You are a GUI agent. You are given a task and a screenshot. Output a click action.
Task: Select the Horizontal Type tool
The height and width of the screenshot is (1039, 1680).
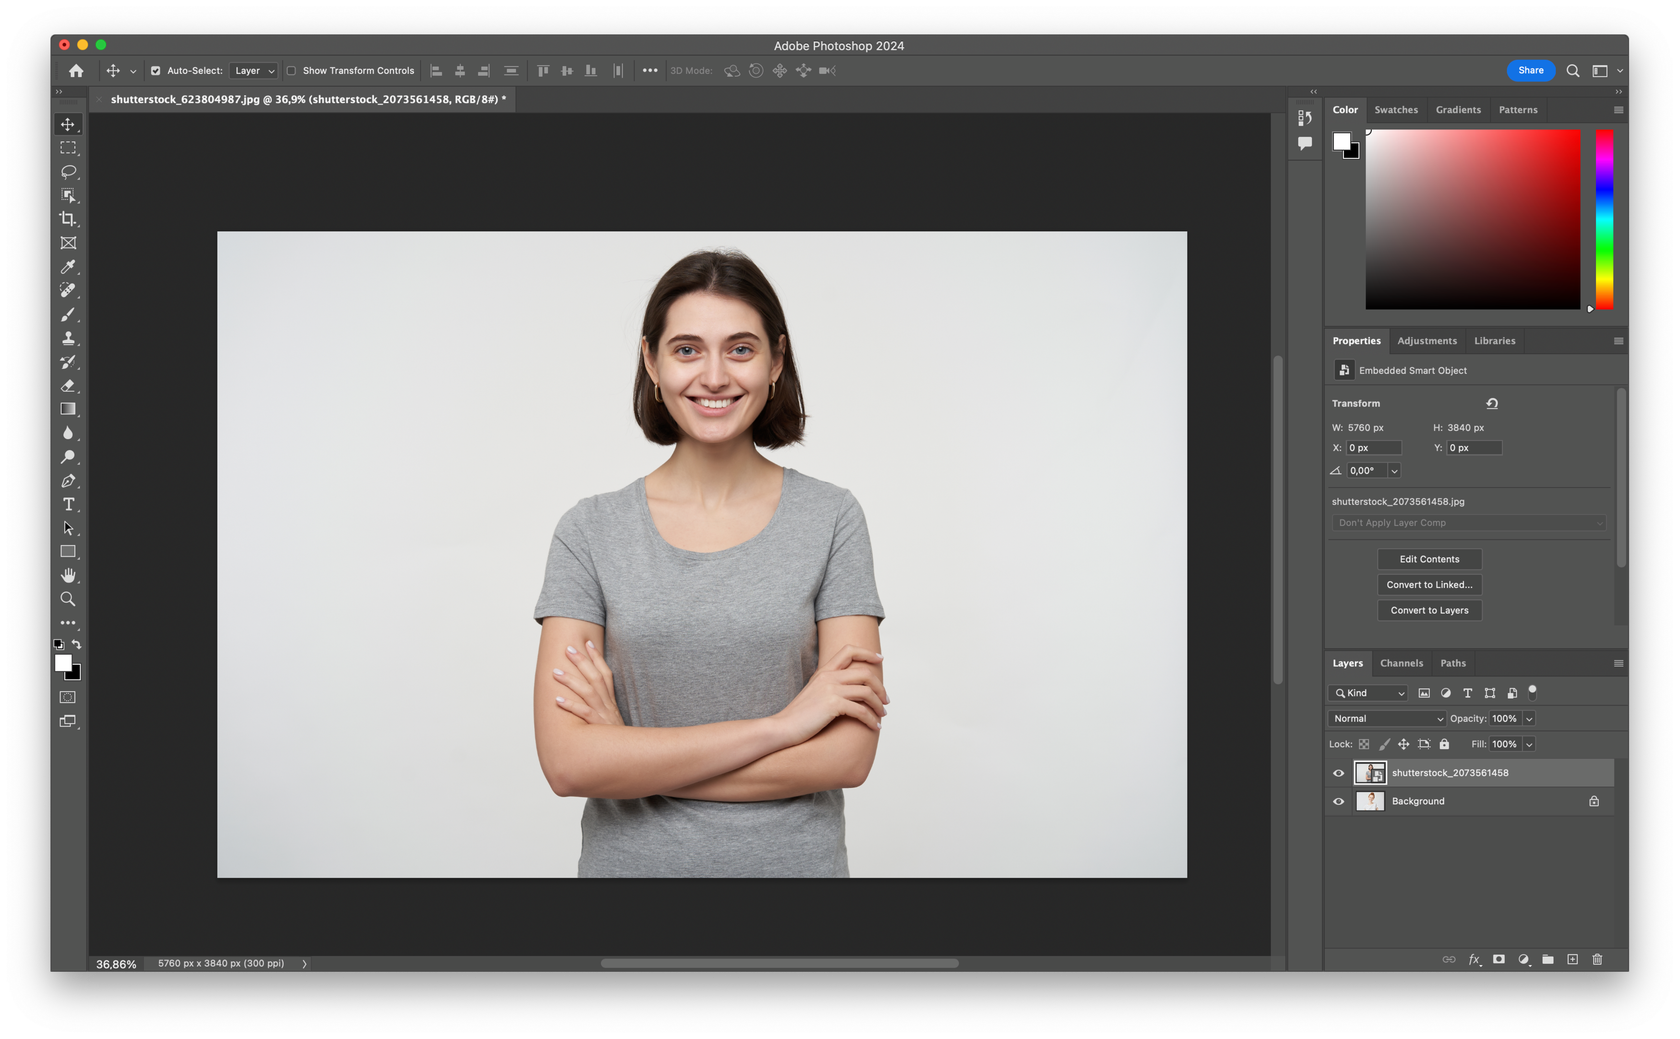[68, 505]
